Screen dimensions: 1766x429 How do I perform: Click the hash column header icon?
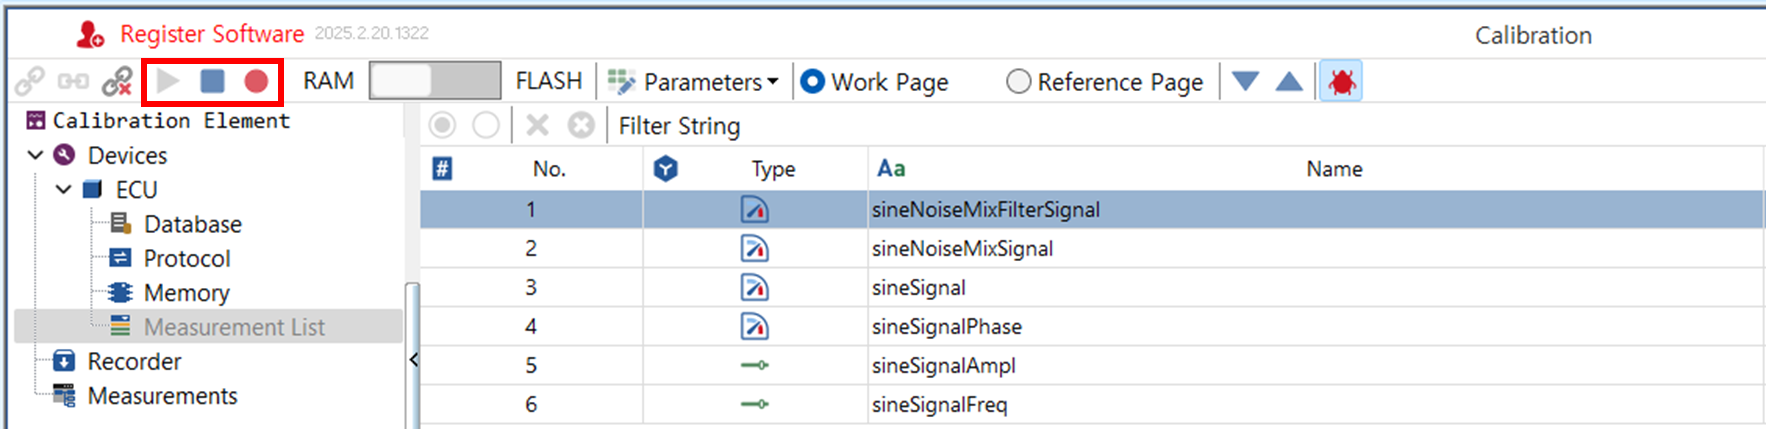442,169
